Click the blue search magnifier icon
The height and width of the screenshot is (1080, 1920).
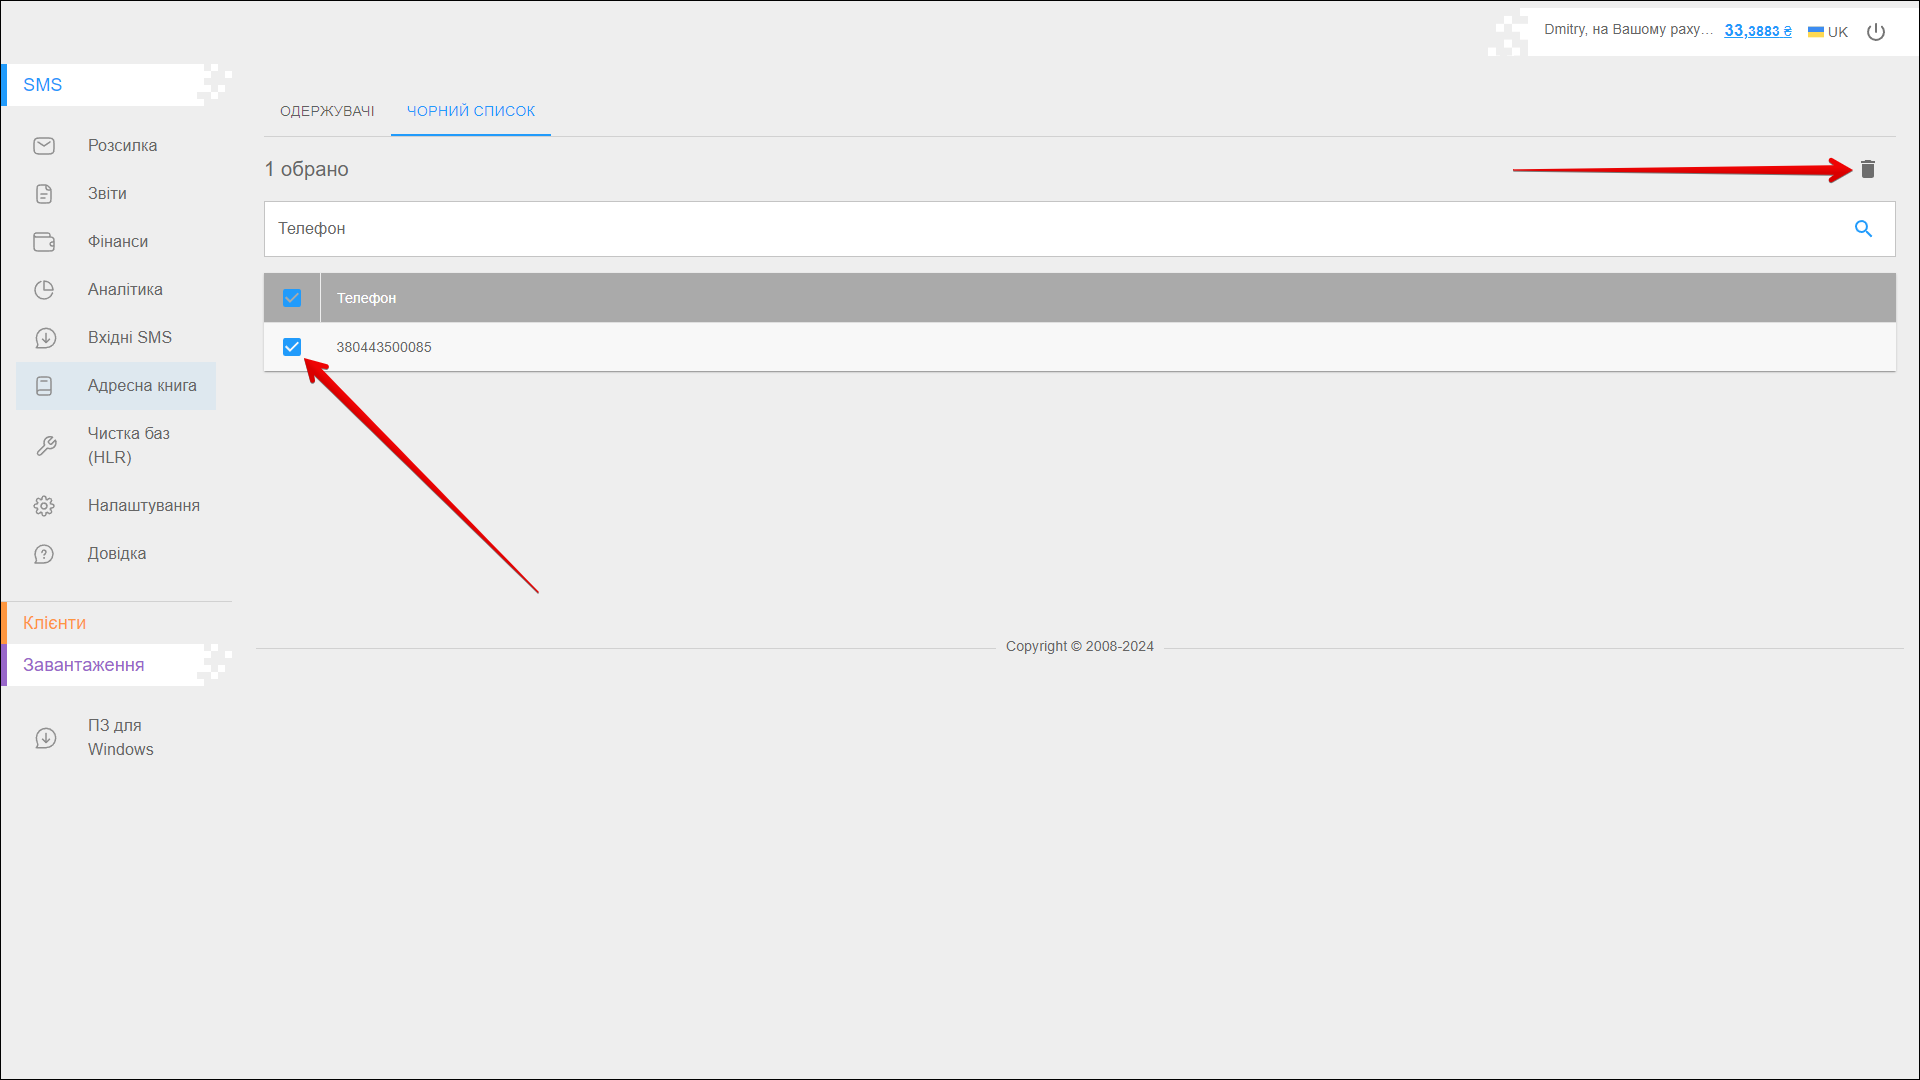click(1863, 229)
